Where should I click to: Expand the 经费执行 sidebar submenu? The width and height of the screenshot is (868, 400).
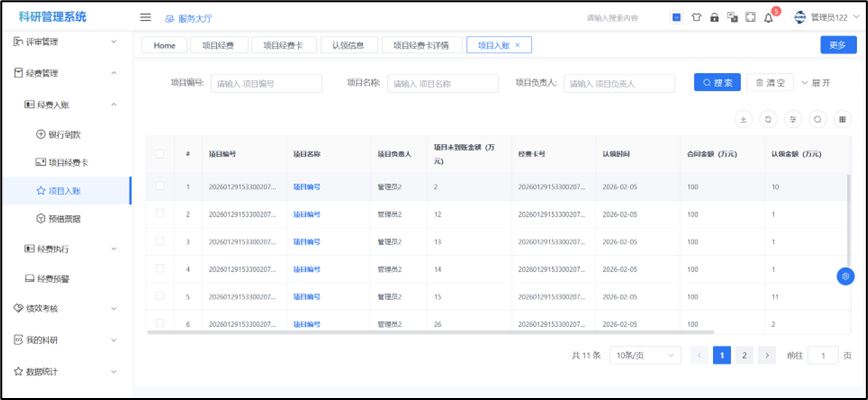(x=71, y=248)
